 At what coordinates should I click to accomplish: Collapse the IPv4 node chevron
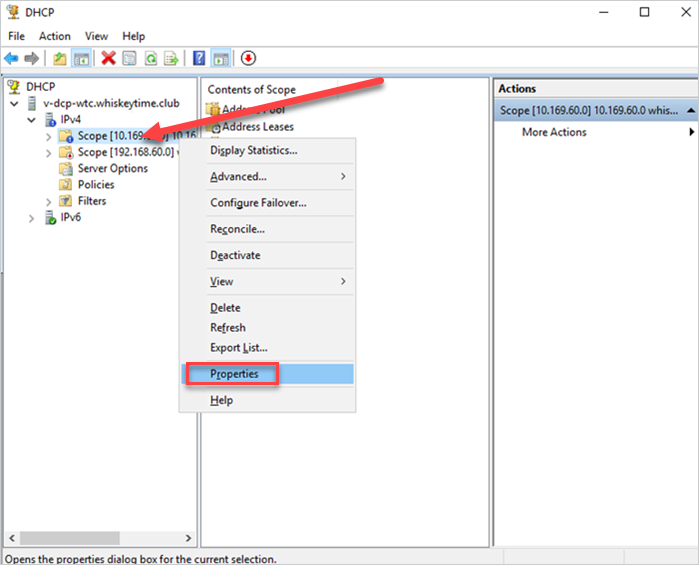[31, 120]
